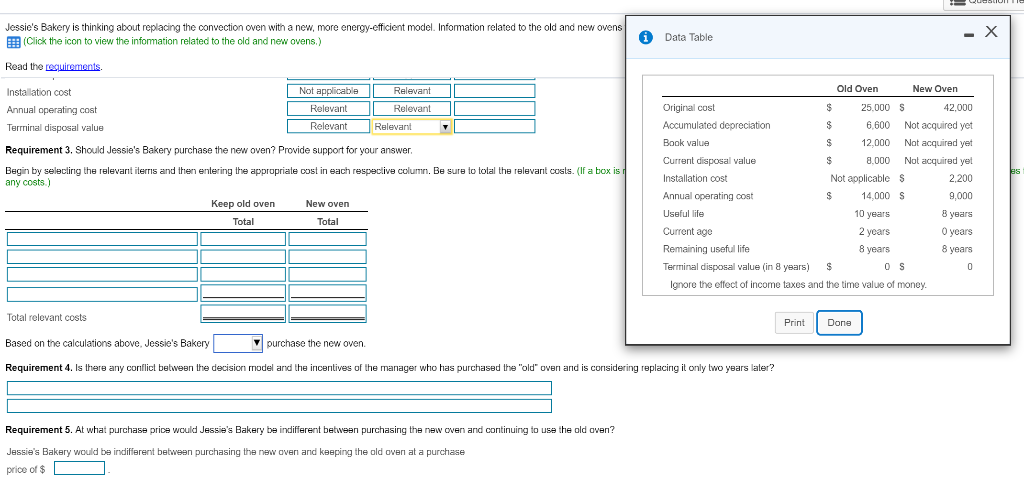Click the Terminal disposal value first Relevant box
Image resolution: width=1024 pixels, height=490 pixels.
pos(328,126)
